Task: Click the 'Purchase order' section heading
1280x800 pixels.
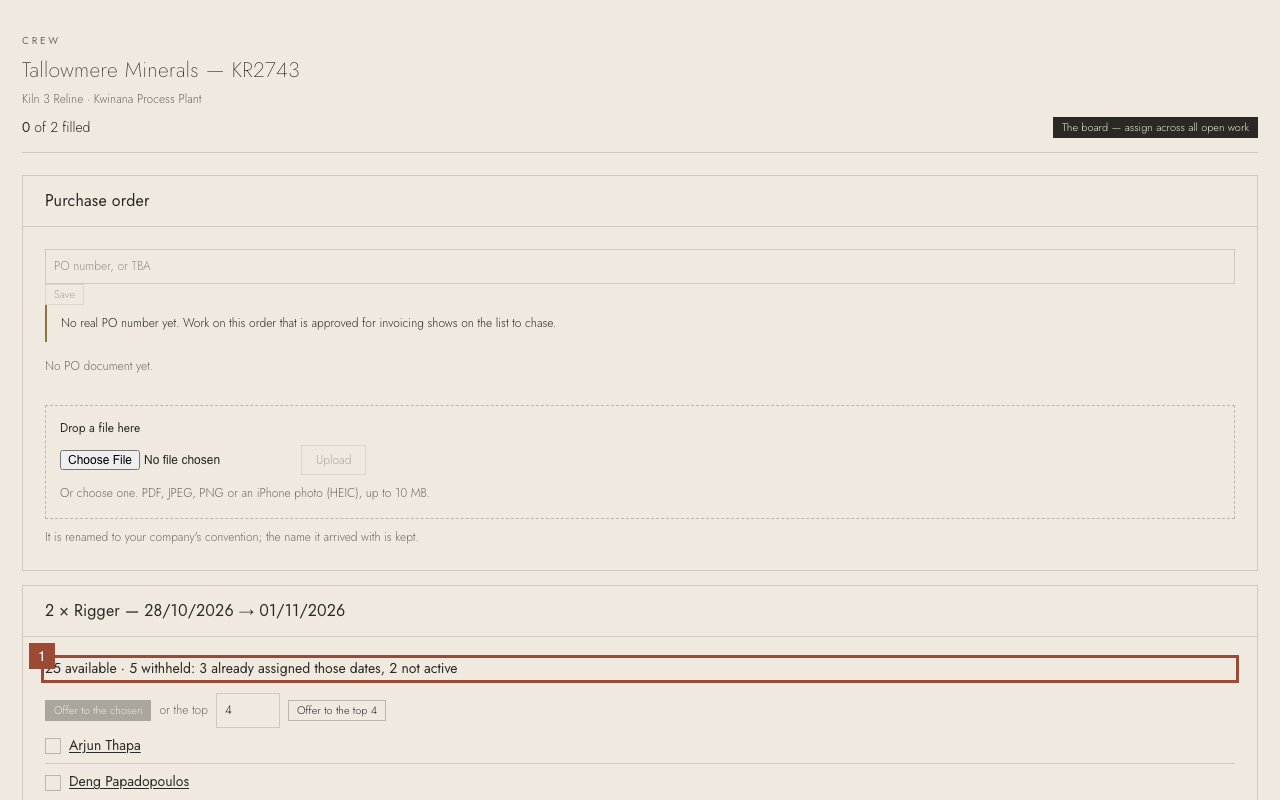Action: pyautogui.click(x=97, y=201)
